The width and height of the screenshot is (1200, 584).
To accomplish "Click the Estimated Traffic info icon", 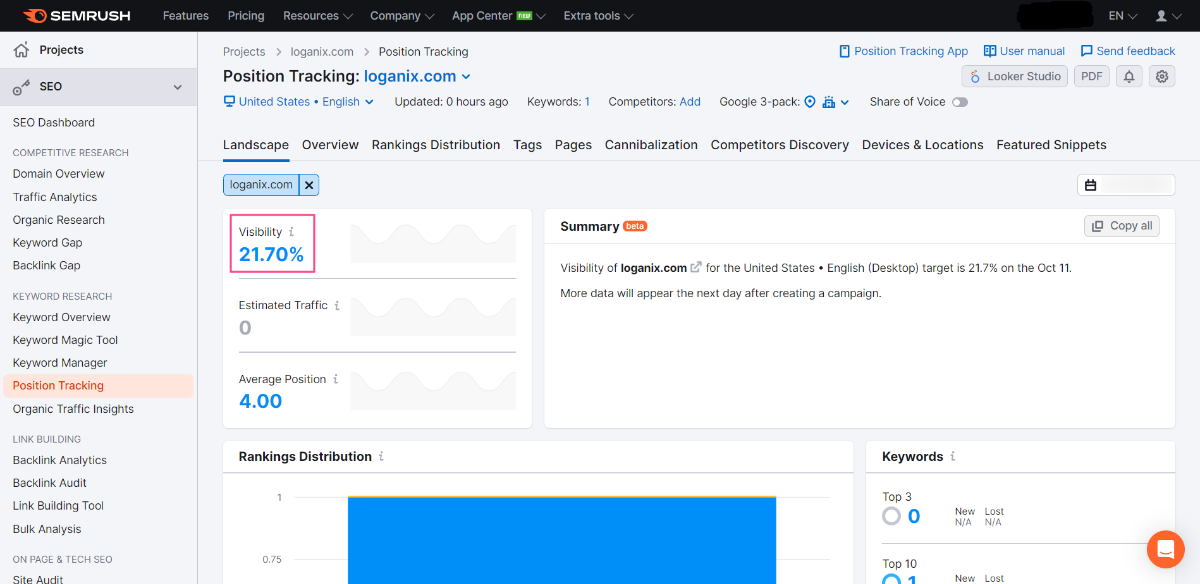I will [x=336, y=305].
